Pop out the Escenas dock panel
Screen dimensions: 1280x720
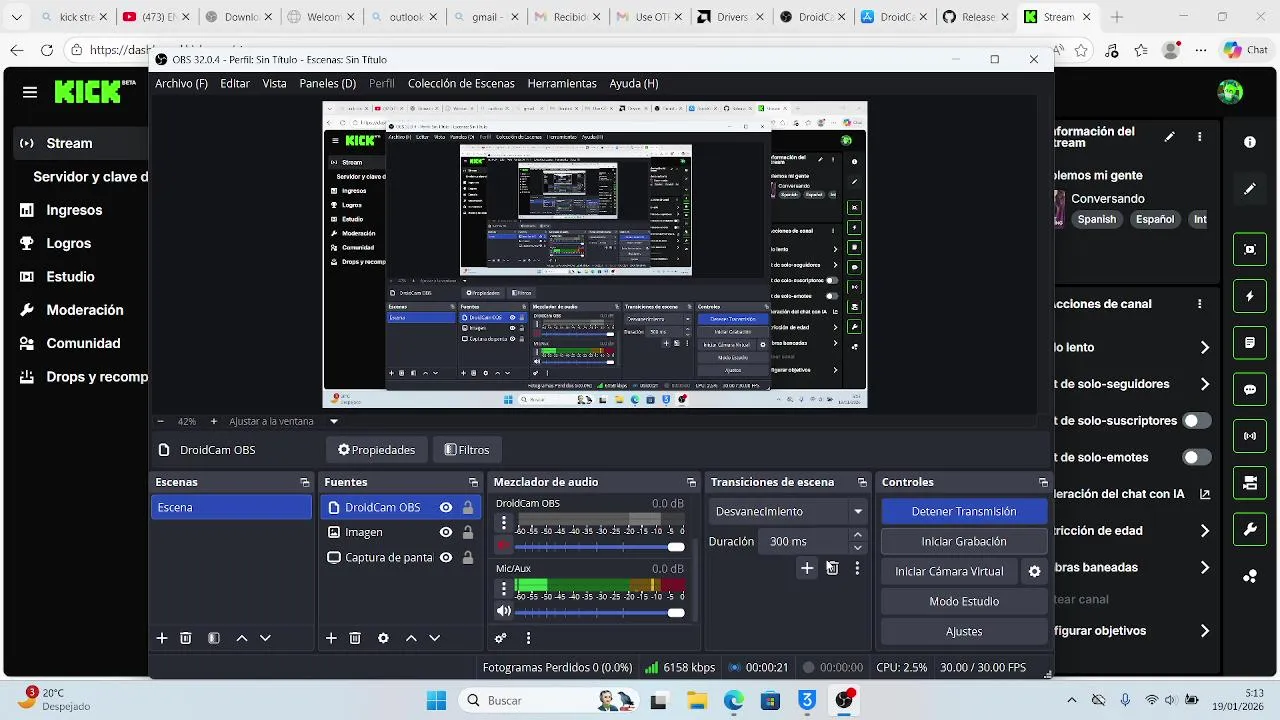[x=305, y=482]
